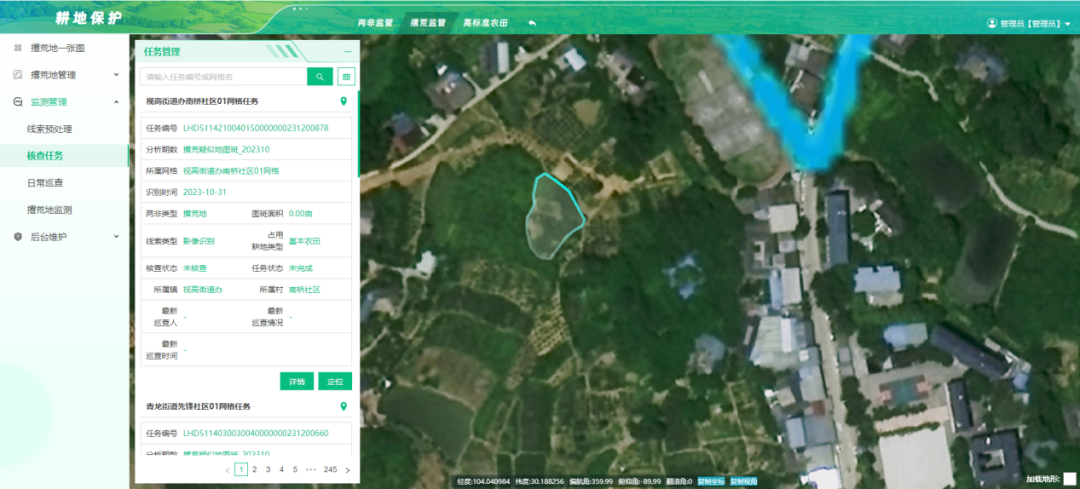The image size is (1080, 489).
Task: Click the administrator user avatar icon
Action: click(992, 23)
